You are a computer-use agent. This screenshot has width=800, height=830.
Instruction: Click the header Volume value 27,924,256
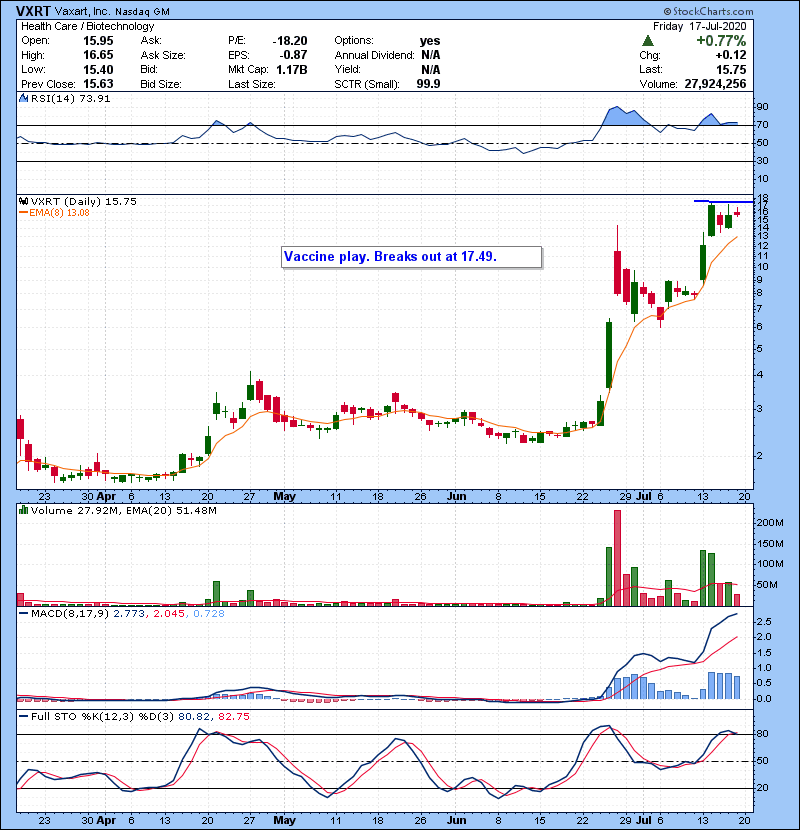pyautogui.click(x=715, y=84)
